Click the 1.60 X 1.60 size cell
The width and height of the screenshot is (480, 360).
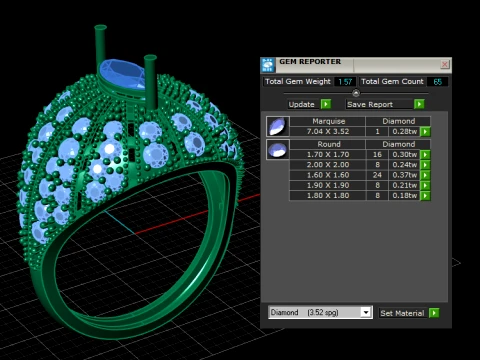(x=328, y=175)
